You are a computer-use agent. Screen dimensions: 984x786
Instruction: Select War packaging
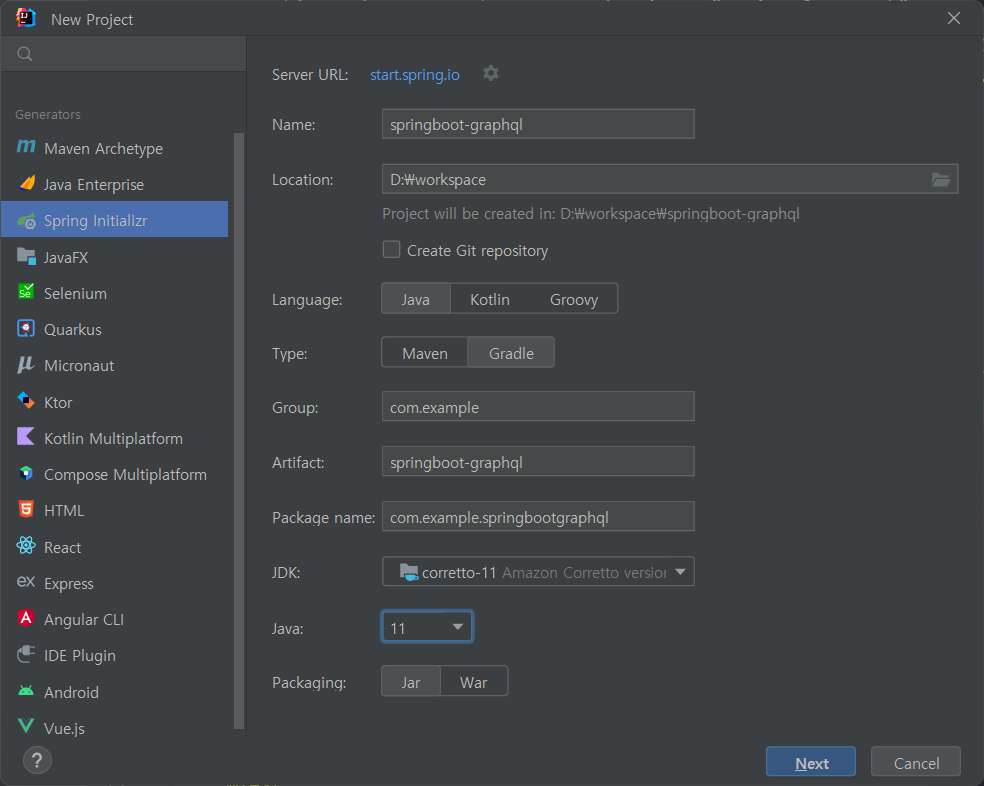(x=473, y=682)
